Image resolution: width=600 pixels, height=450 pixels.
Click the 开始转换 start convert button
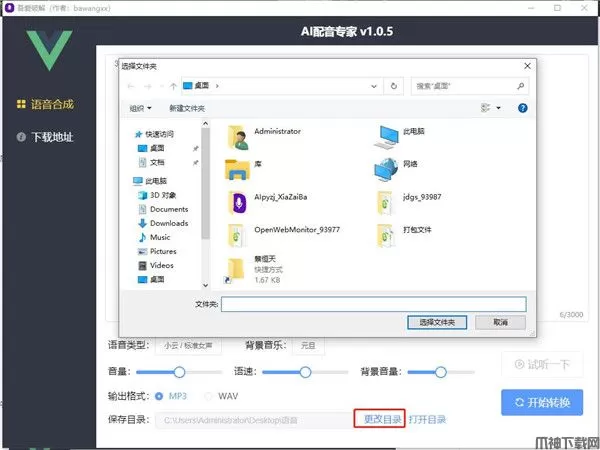click(542, 403)
